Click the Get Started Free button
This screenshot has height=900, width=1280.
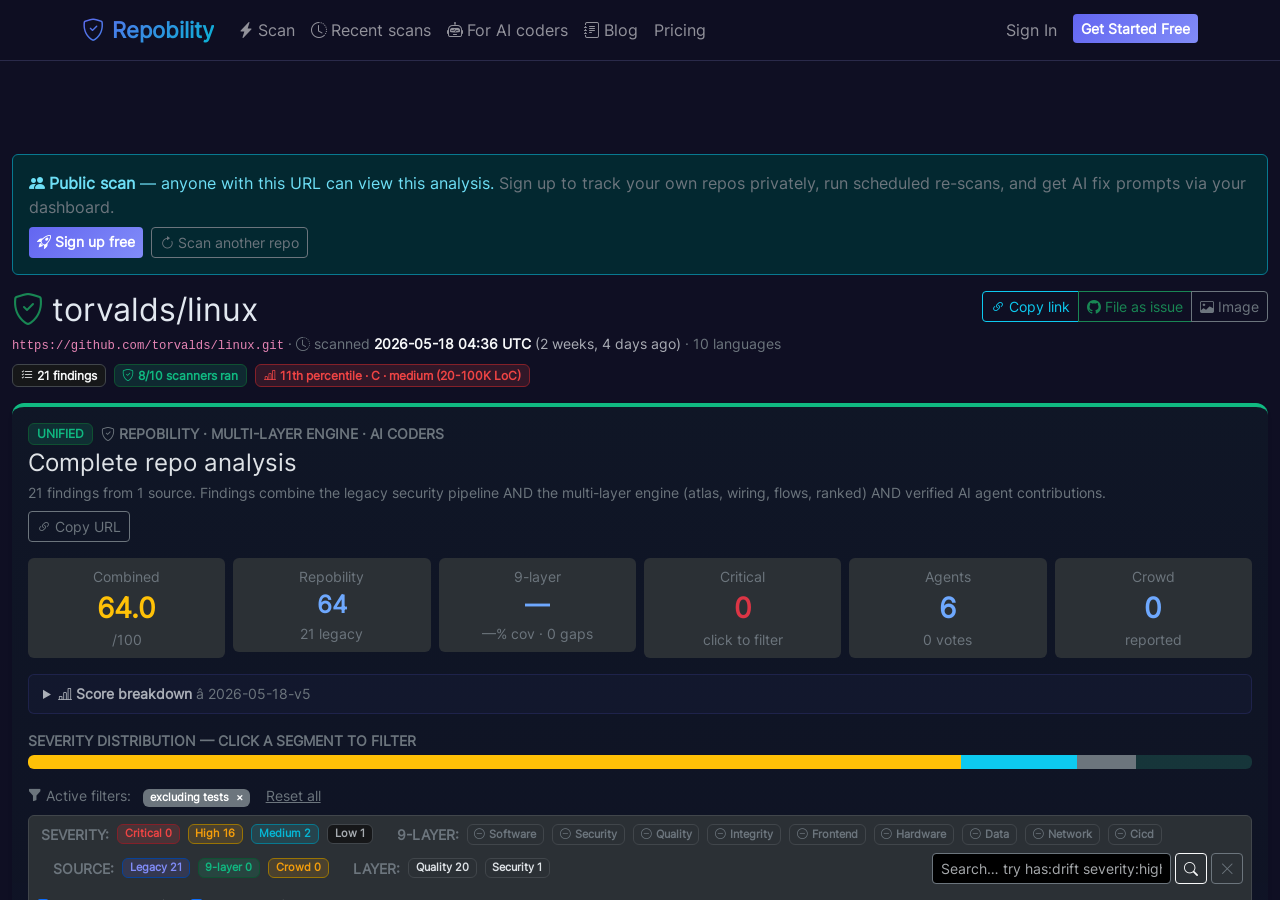click(1135, 29)
